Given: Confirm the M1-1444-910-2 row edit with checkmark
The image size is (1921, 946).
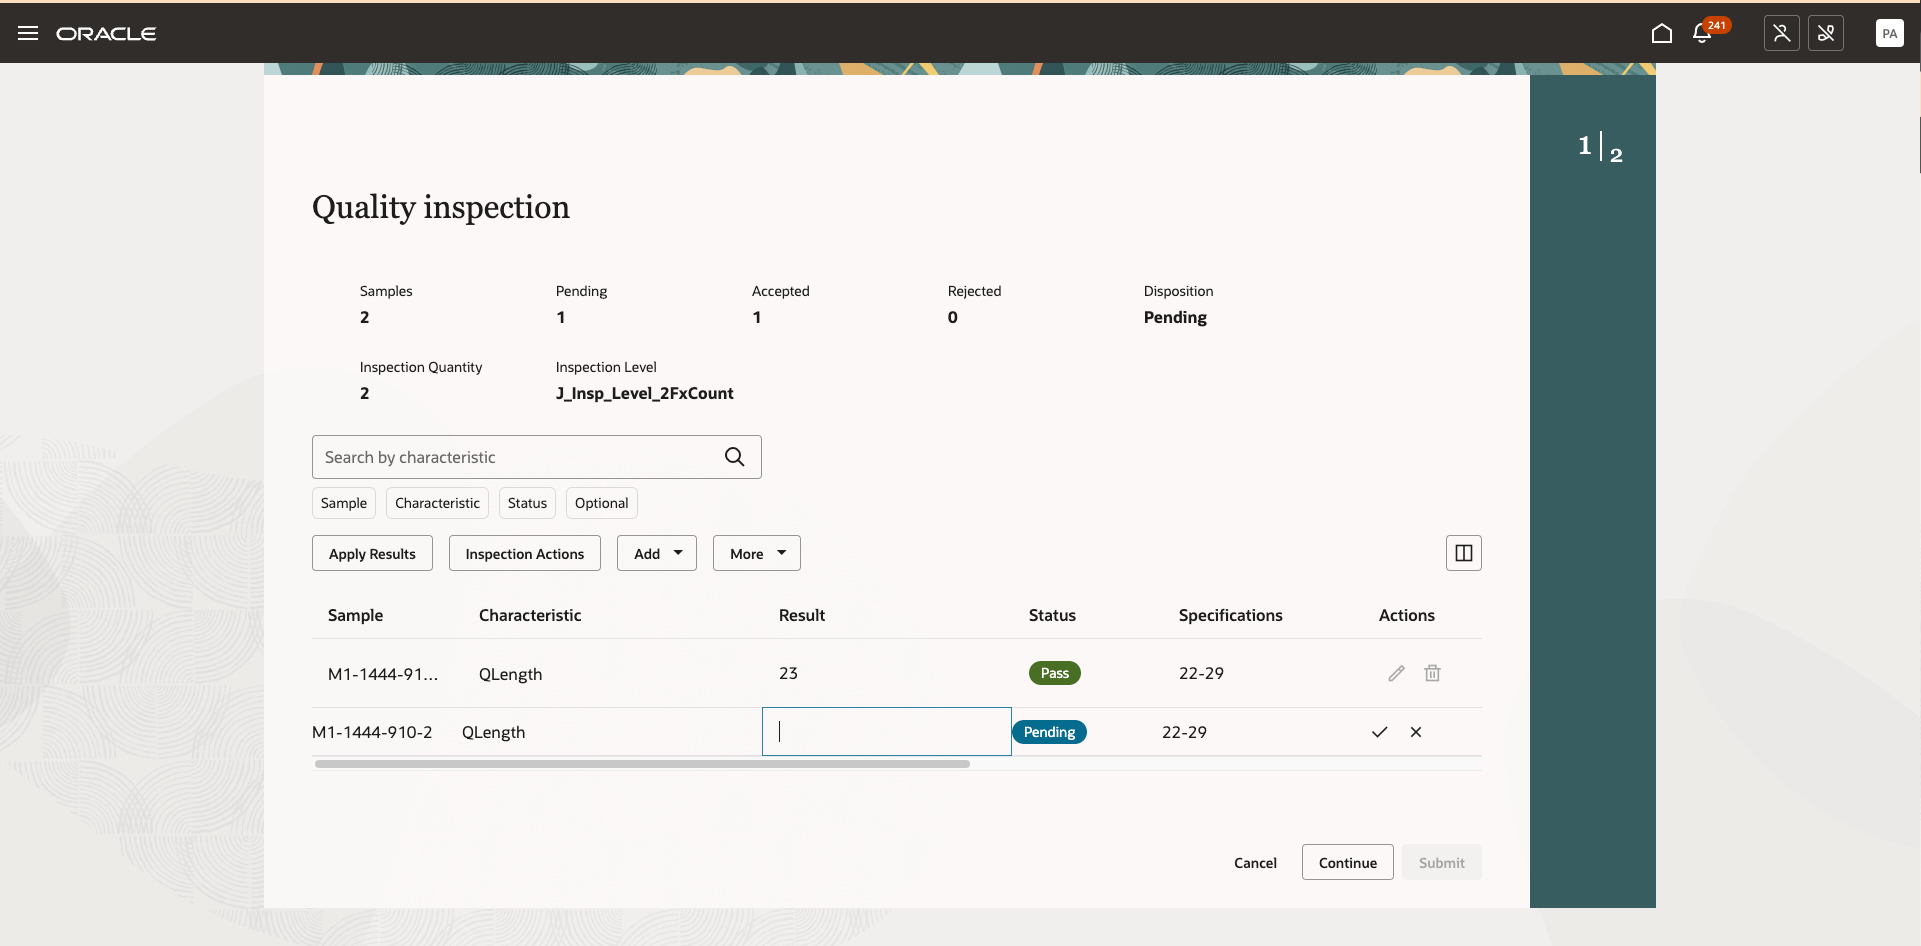Looking at the screenshot, I should point(1380,732).
